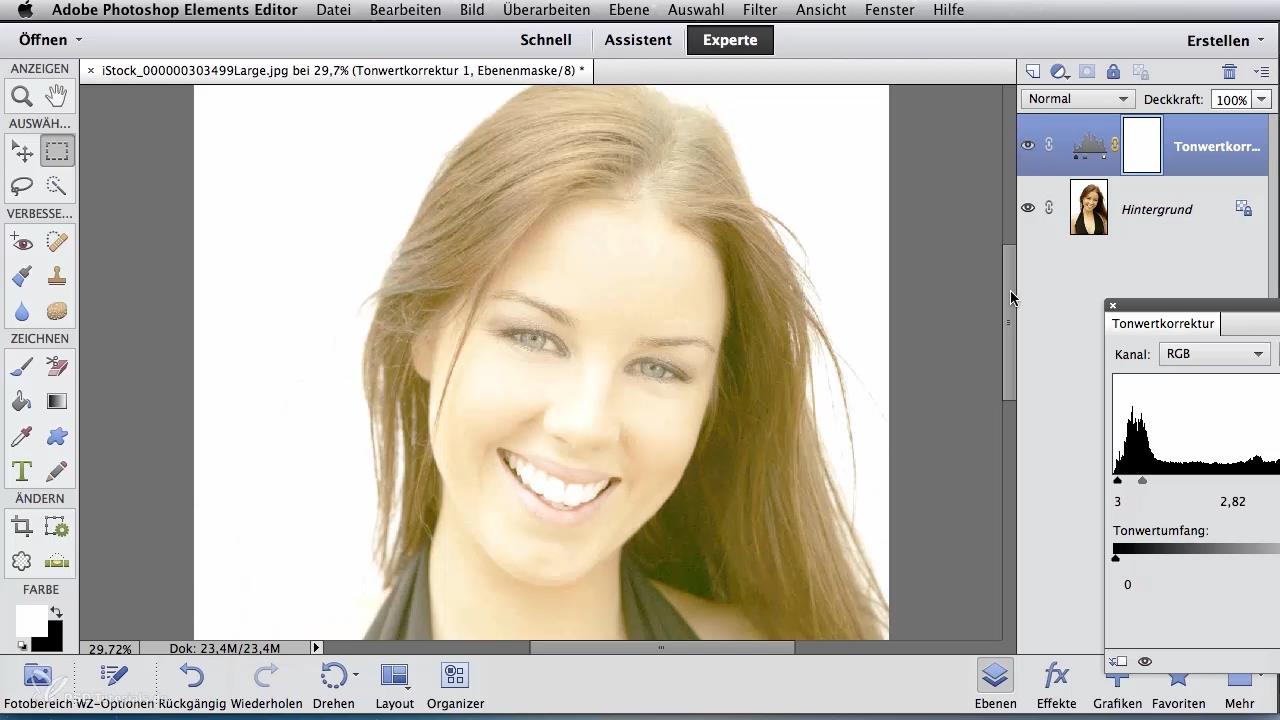Click the Hintergrund layer's lock icon

(1243, 208)
